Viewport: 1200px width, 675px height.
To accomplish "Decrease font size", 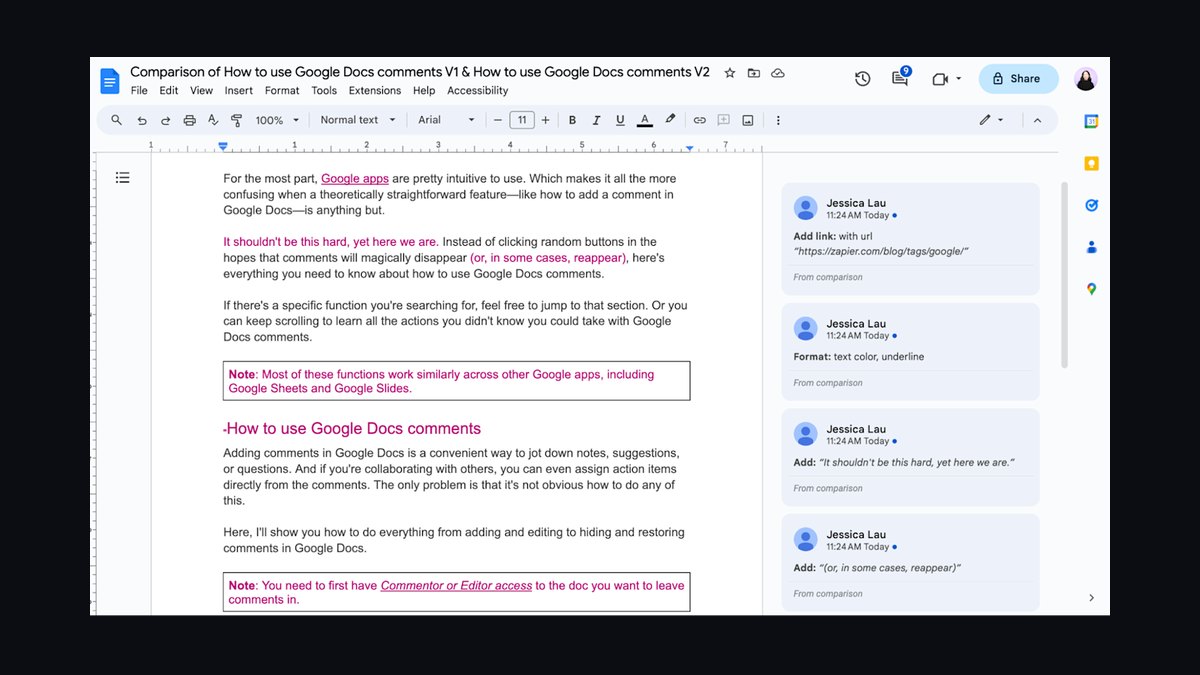I will 498,120.
